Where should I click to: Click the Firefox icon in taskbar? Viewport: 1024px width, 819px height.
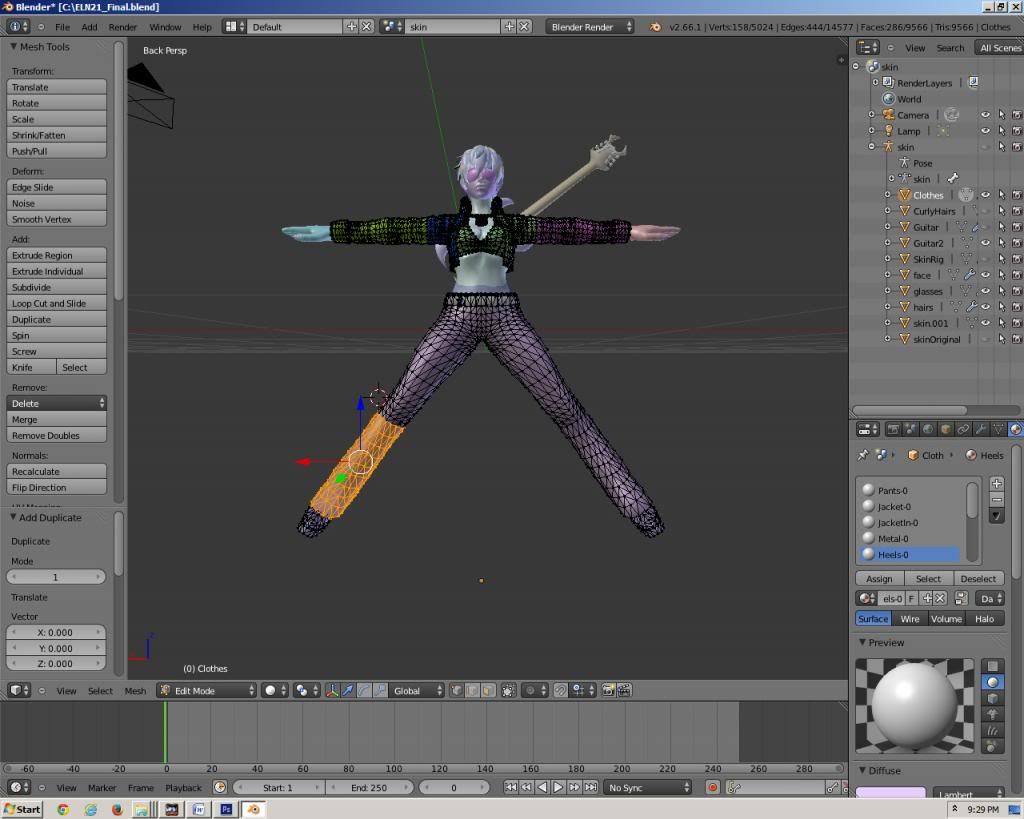click(116, 809)
